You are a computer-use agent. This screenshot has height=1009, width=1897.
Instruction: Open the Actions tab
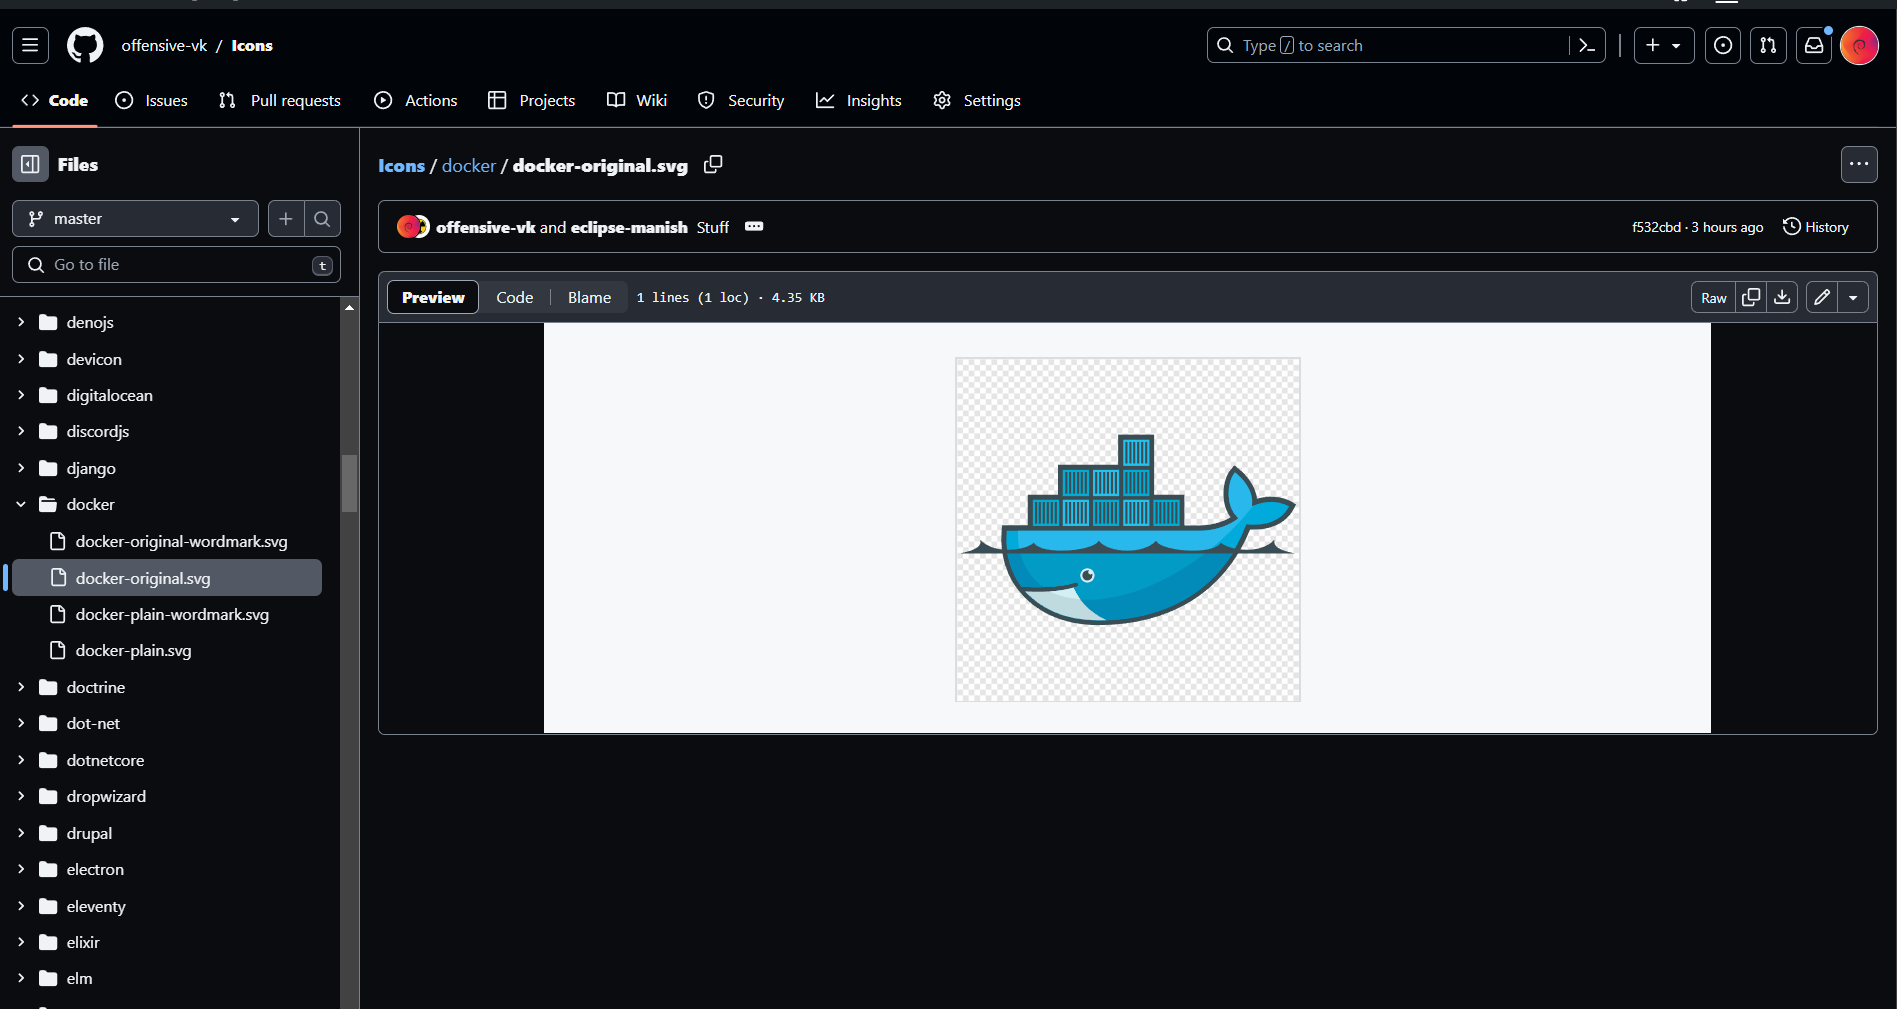pos(416,100)
